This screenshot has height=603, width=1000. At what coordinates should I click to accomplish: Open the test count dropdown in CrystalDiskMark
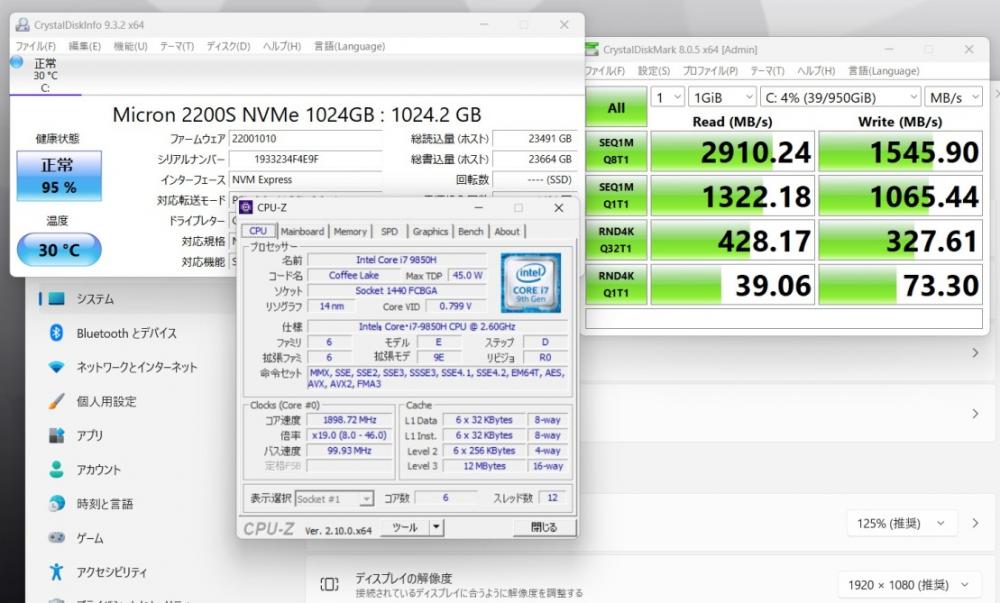[x=668, y=98]
